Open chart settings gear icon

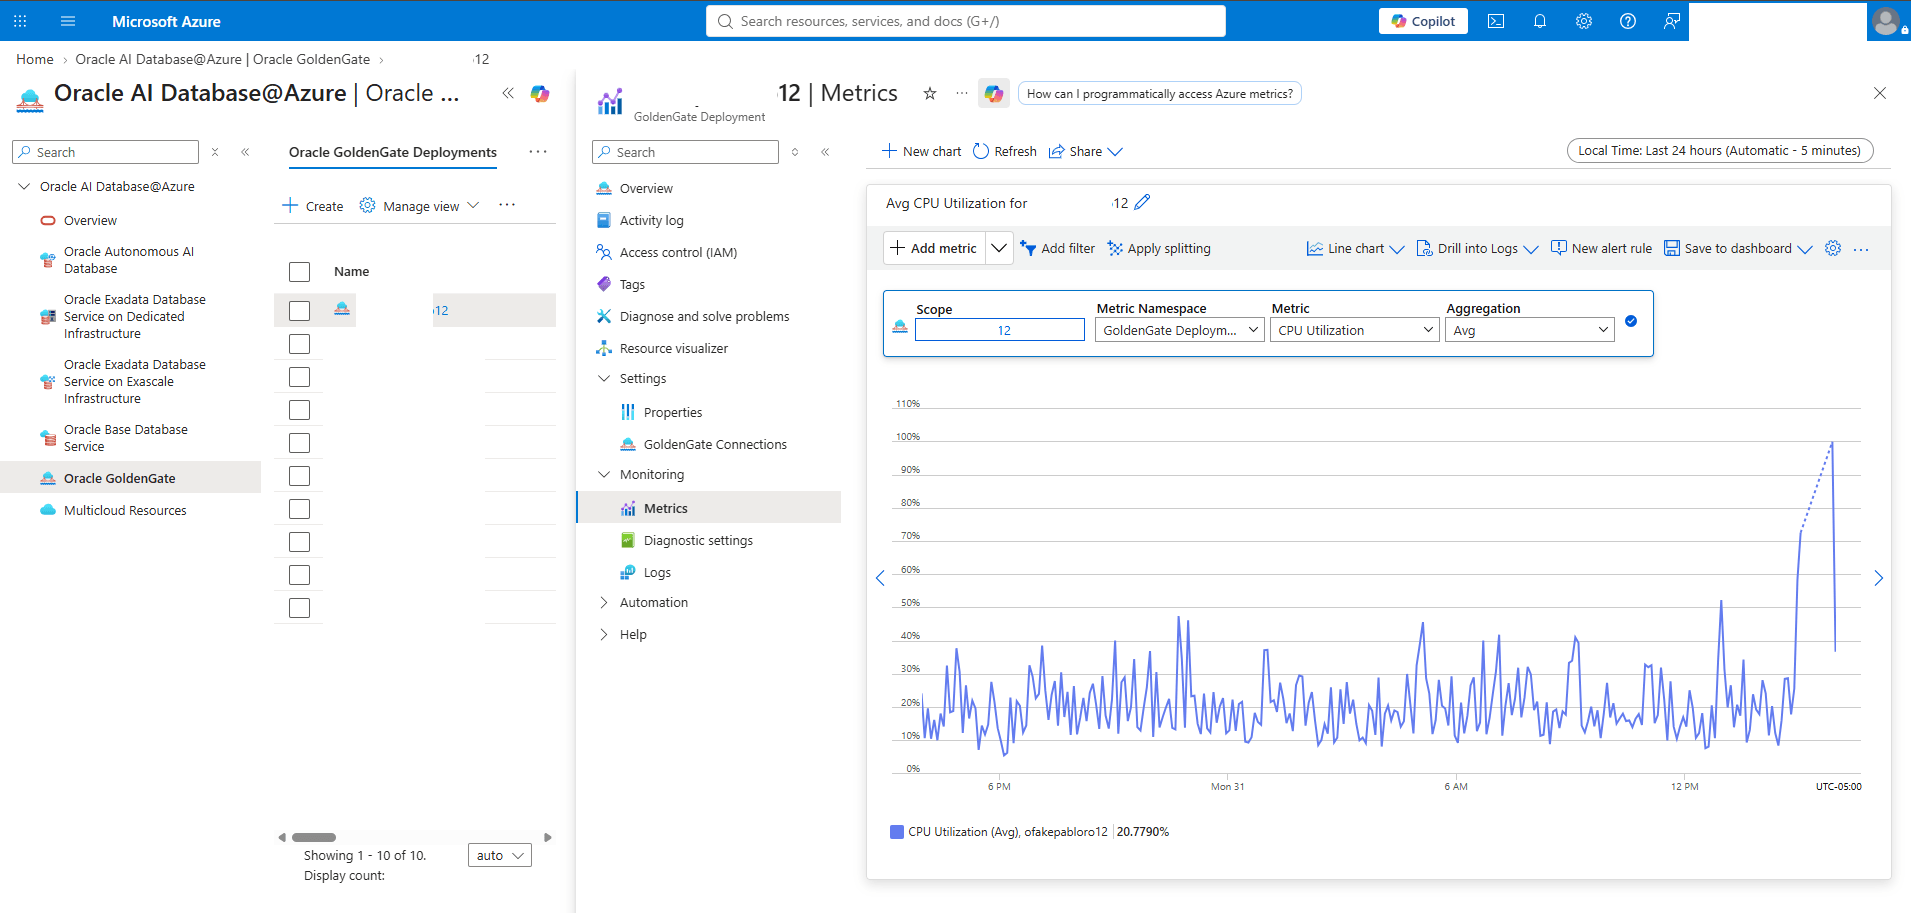(1833, 248)
